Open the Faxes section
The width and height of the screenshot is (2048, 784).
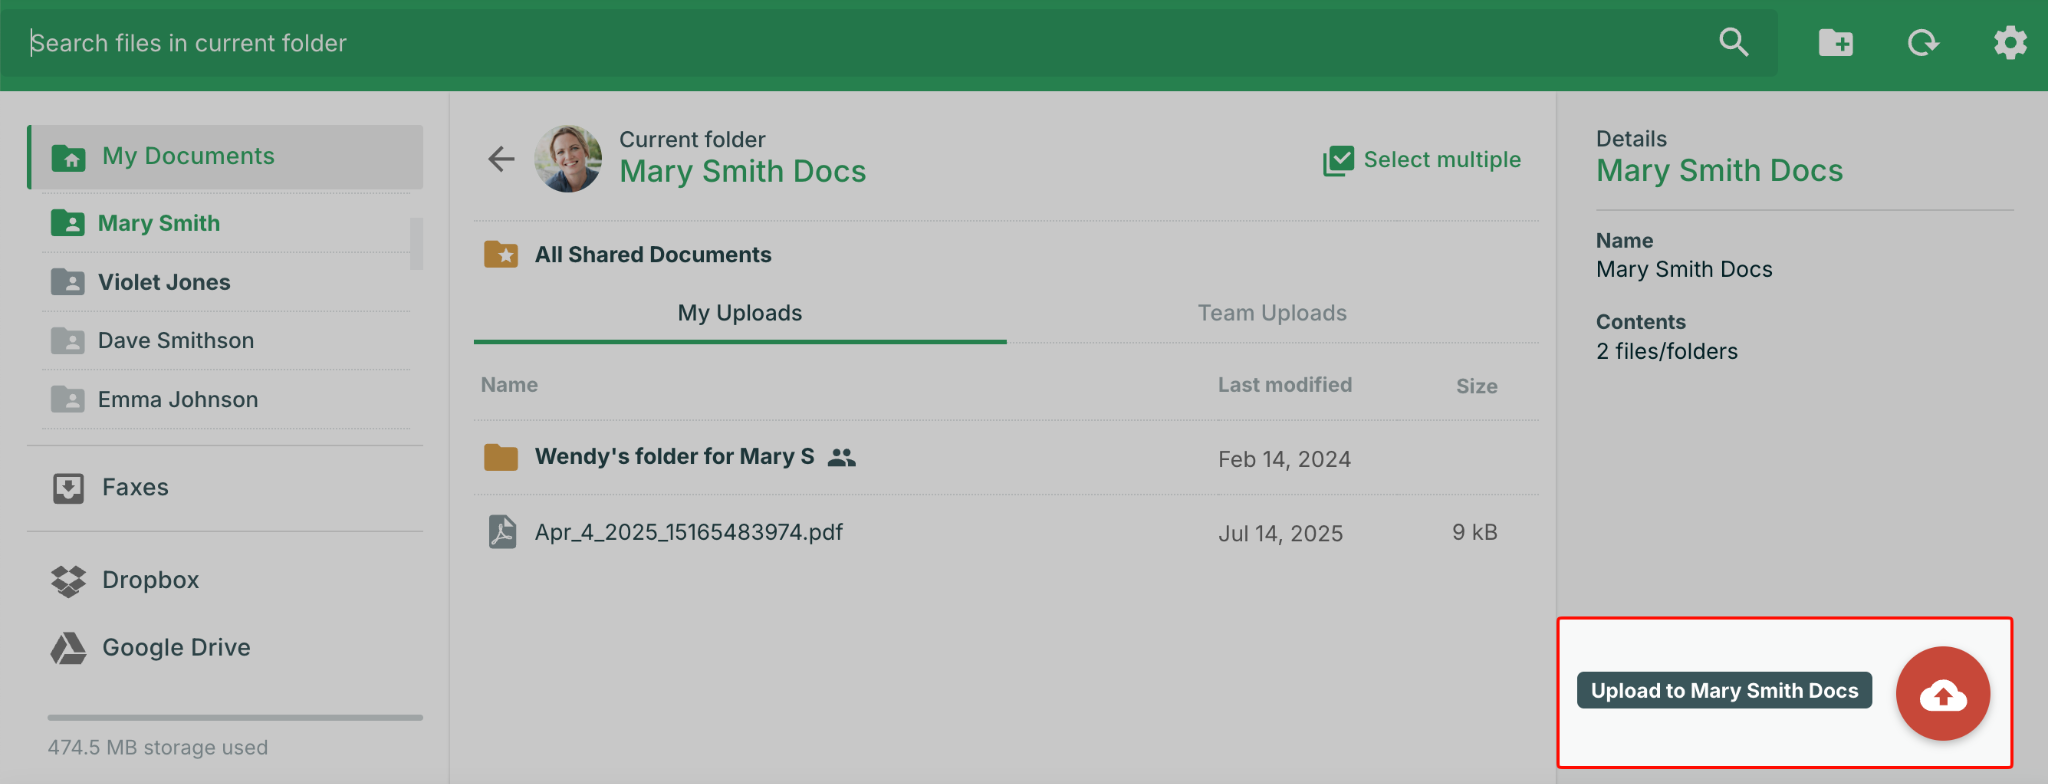coord(135,488)
